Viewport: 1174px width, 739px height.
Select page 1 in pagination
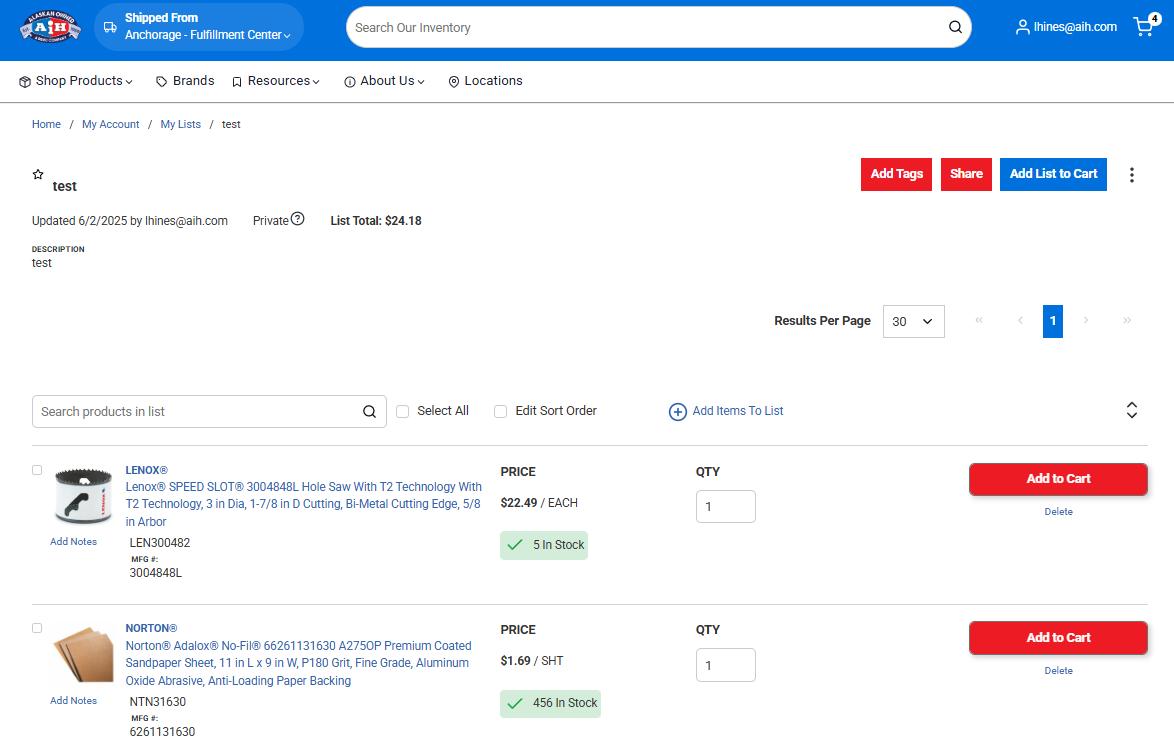tap(1053, 321)
